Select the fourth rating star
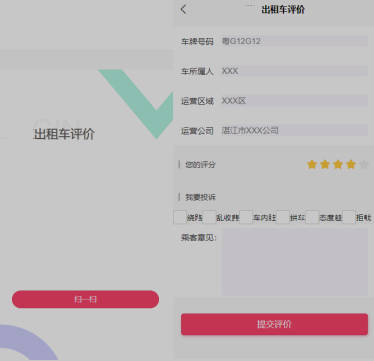This screenshot has width=374, height=361. (351, 164)
